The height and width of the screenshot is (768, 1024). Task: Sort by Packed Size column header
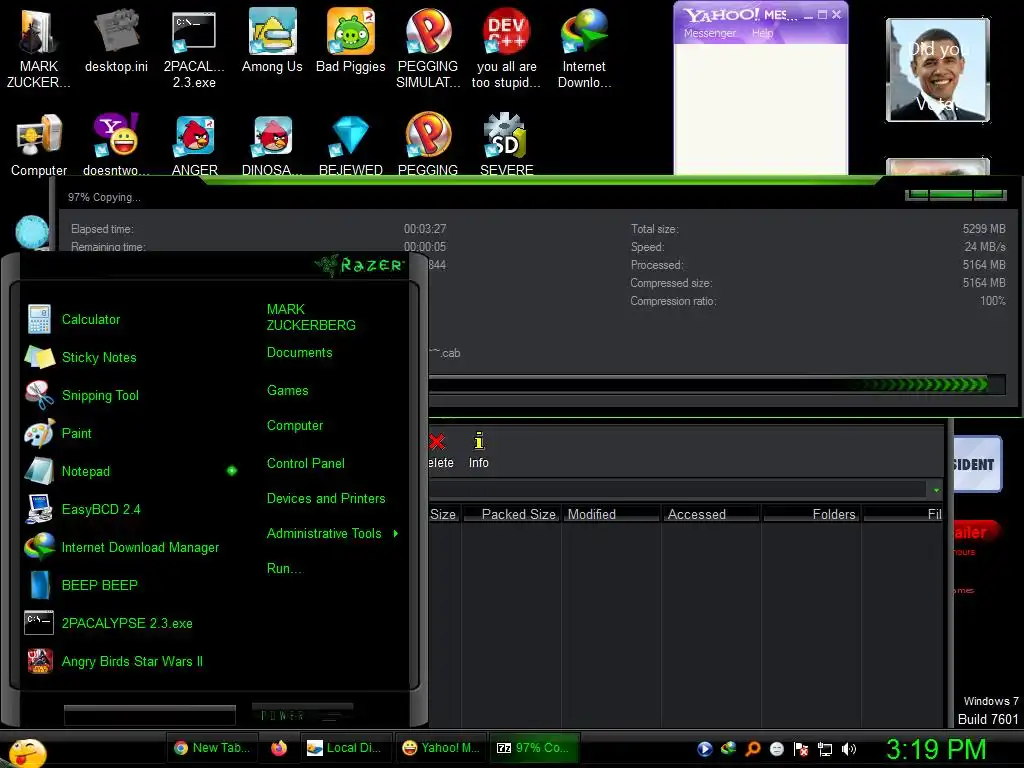coord(511,514)
